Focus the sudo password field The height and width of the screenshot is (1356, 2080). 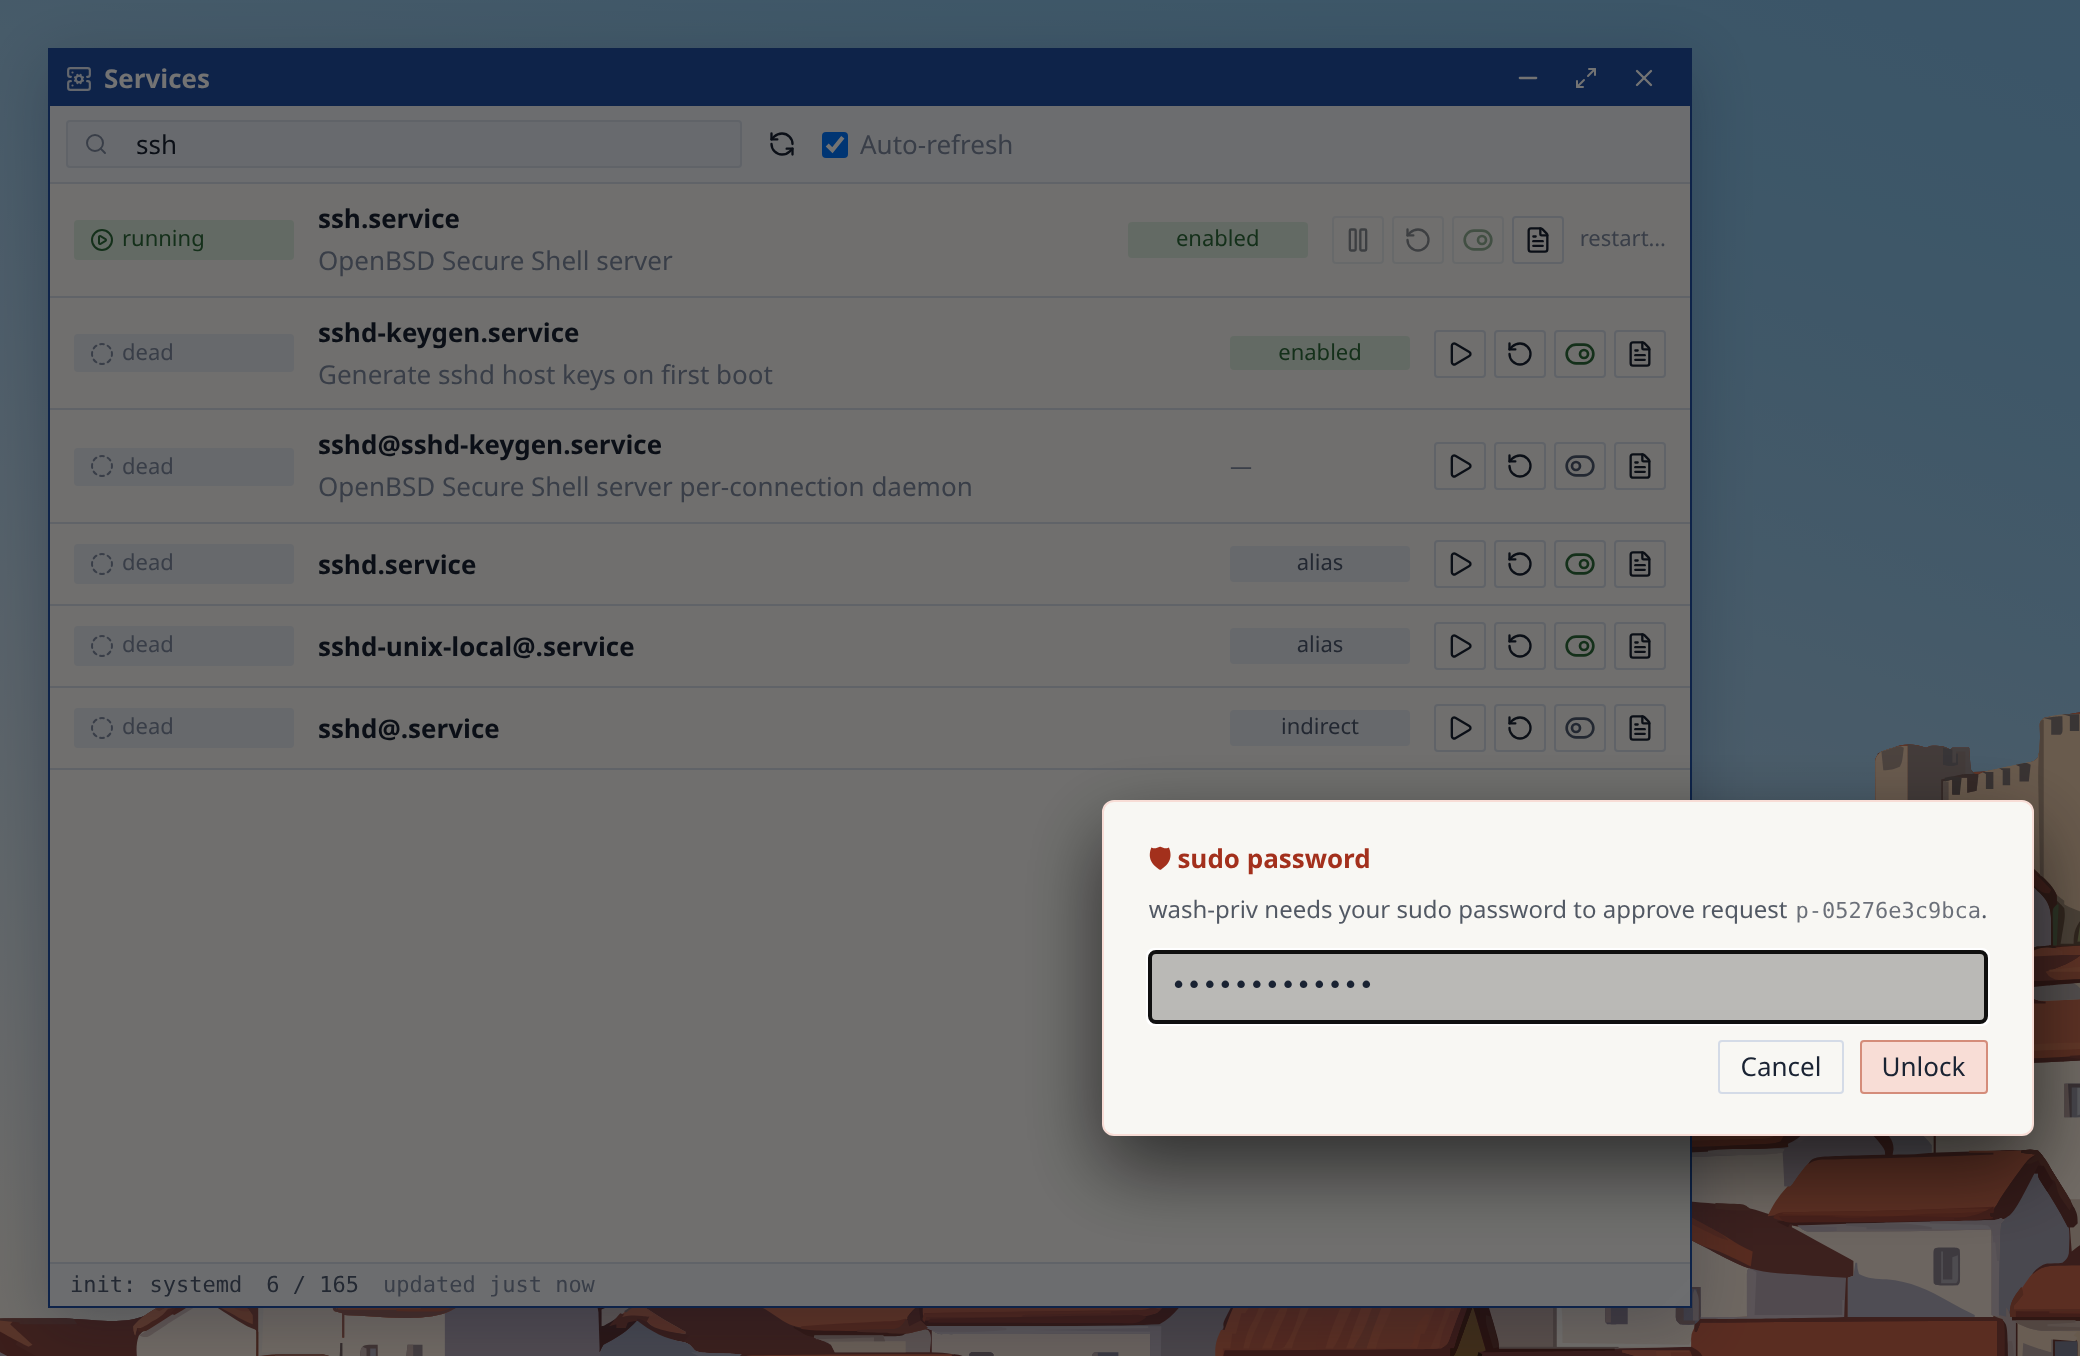tap(1567, 986)
